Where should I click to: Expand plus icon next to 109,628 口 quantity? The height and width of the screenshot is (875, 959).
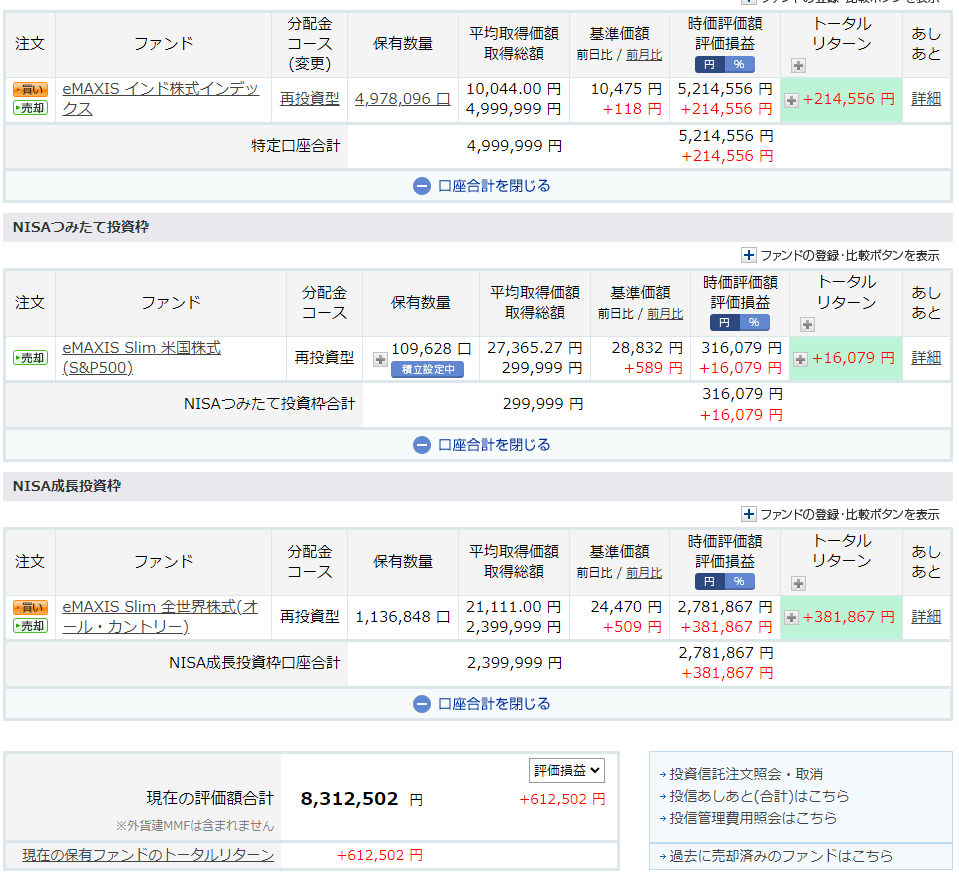pos(380,360)
